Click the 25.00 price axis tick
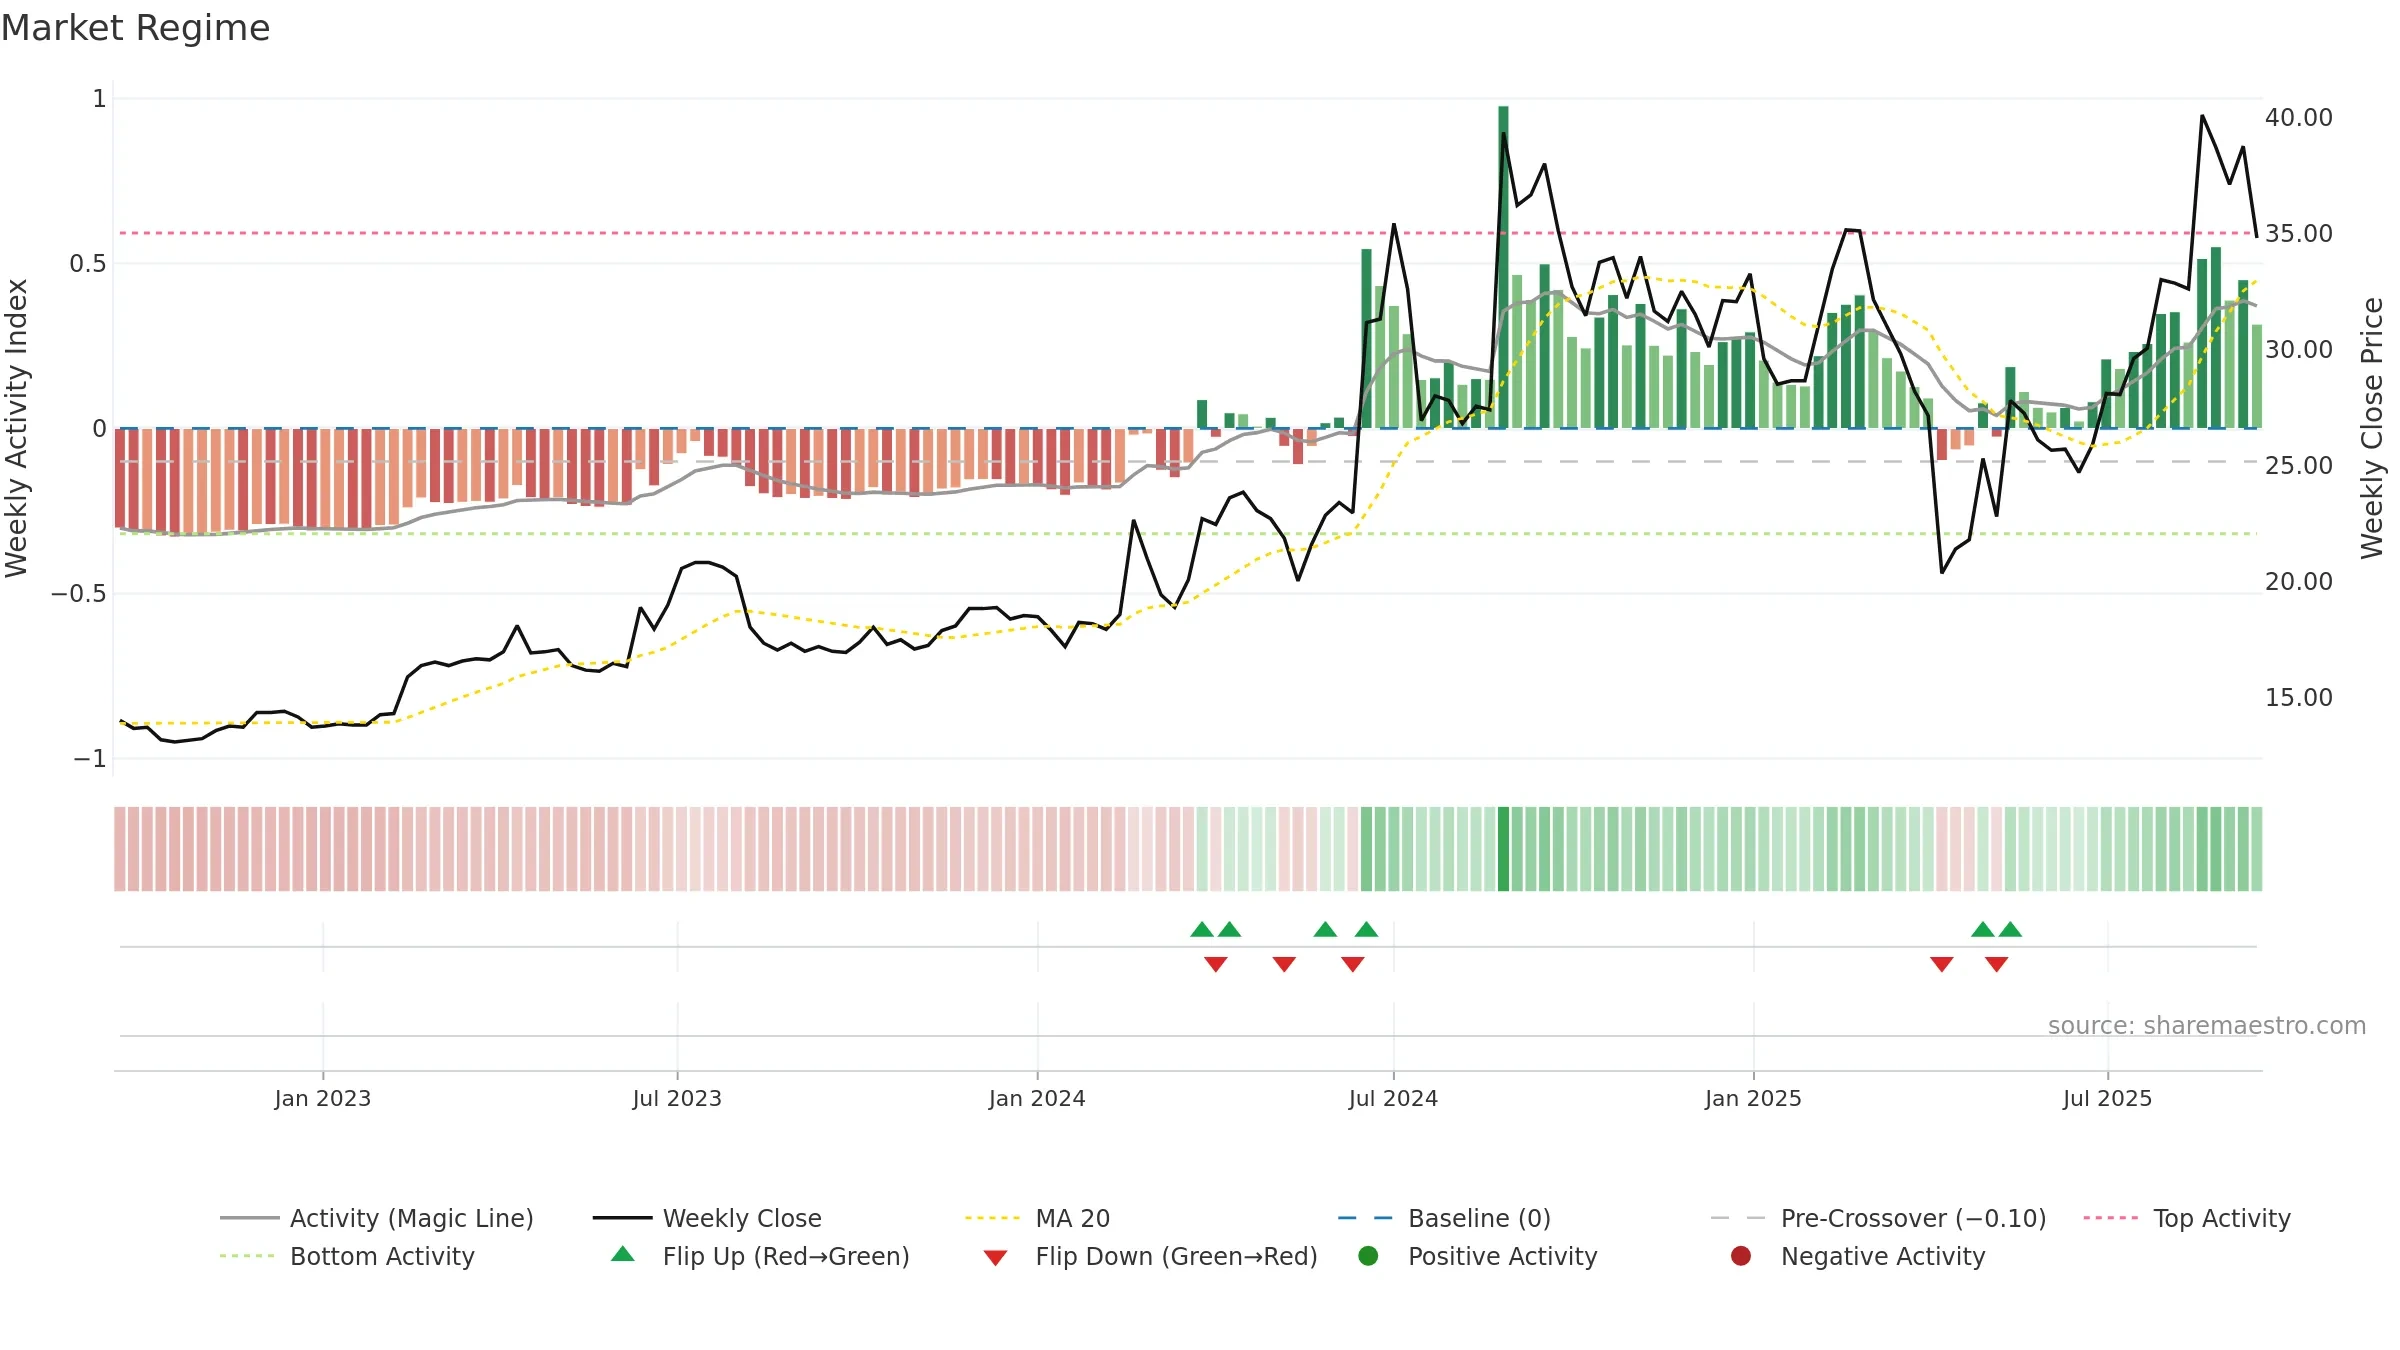This screenshot has width=2400, height=1350. (x=2299, y=465)
